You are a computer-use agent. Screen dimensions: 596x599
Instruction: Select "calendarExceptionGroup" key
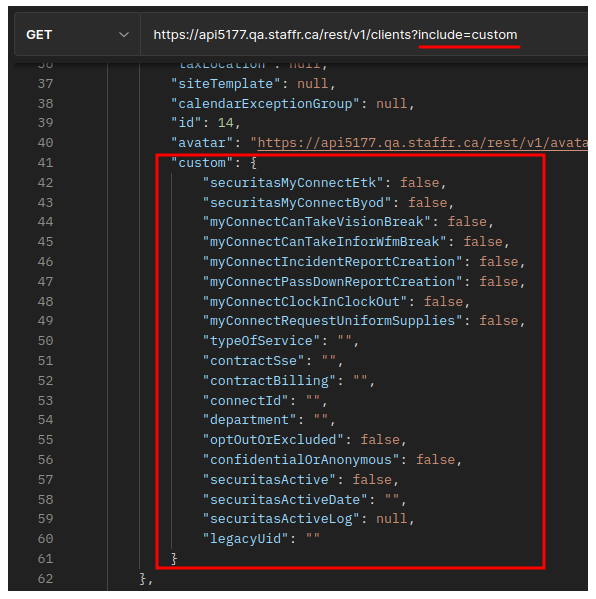[266, 104]
